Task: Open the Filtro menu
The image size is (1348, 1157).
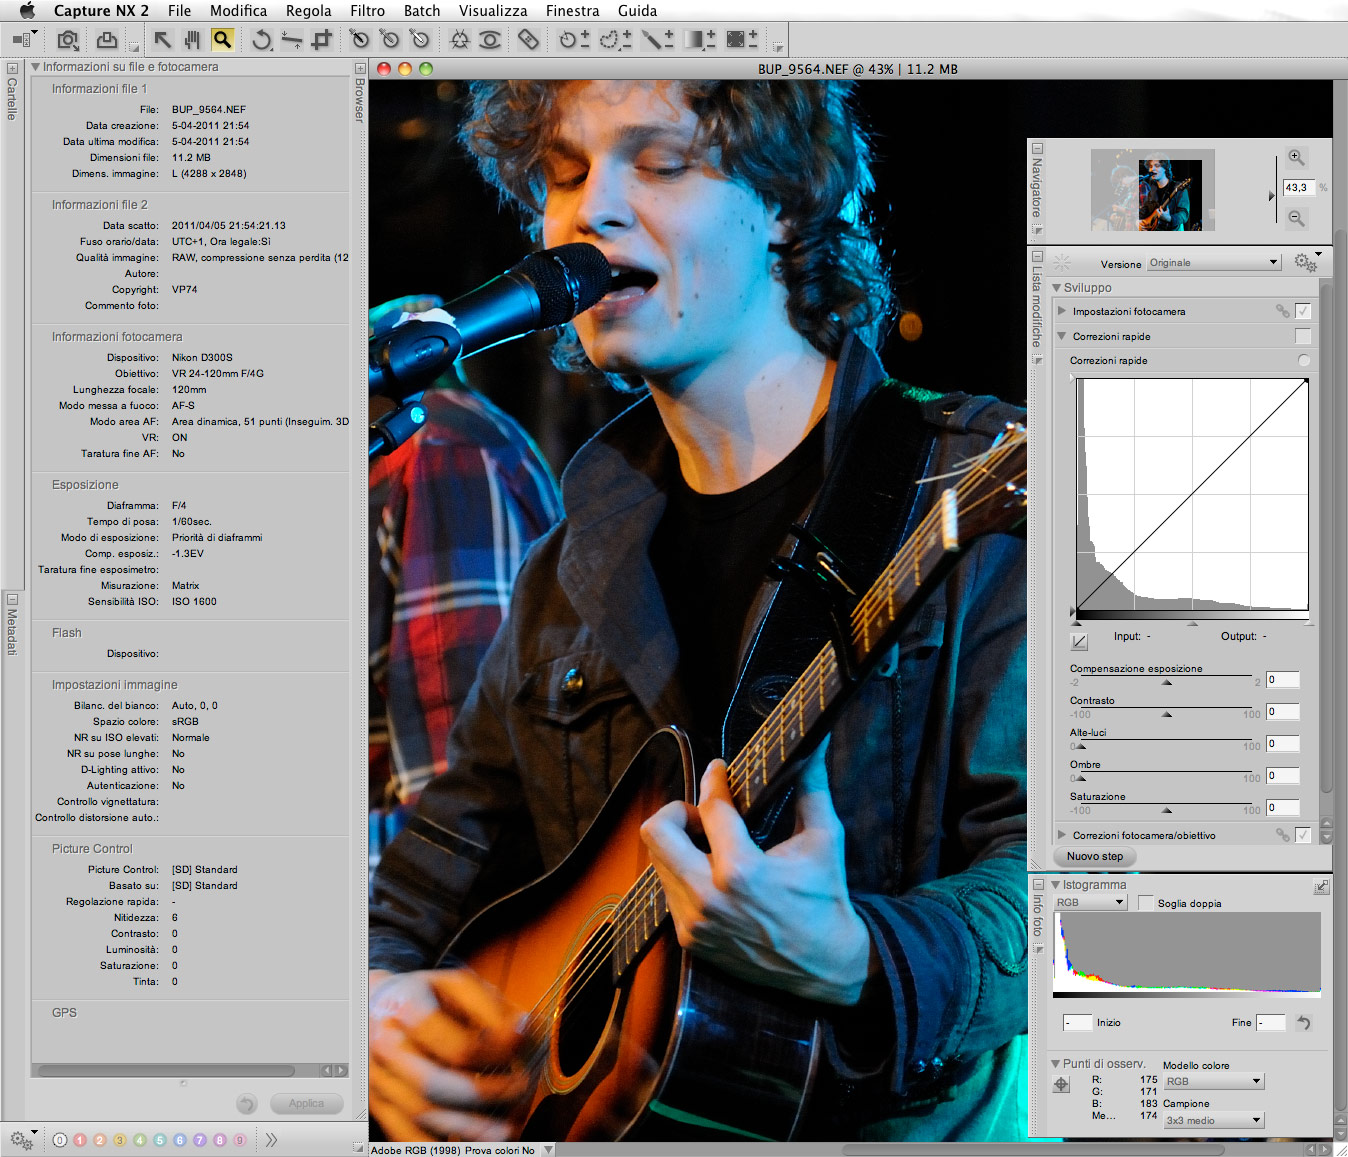Action: pyautogui.click(x=367, y=11)
